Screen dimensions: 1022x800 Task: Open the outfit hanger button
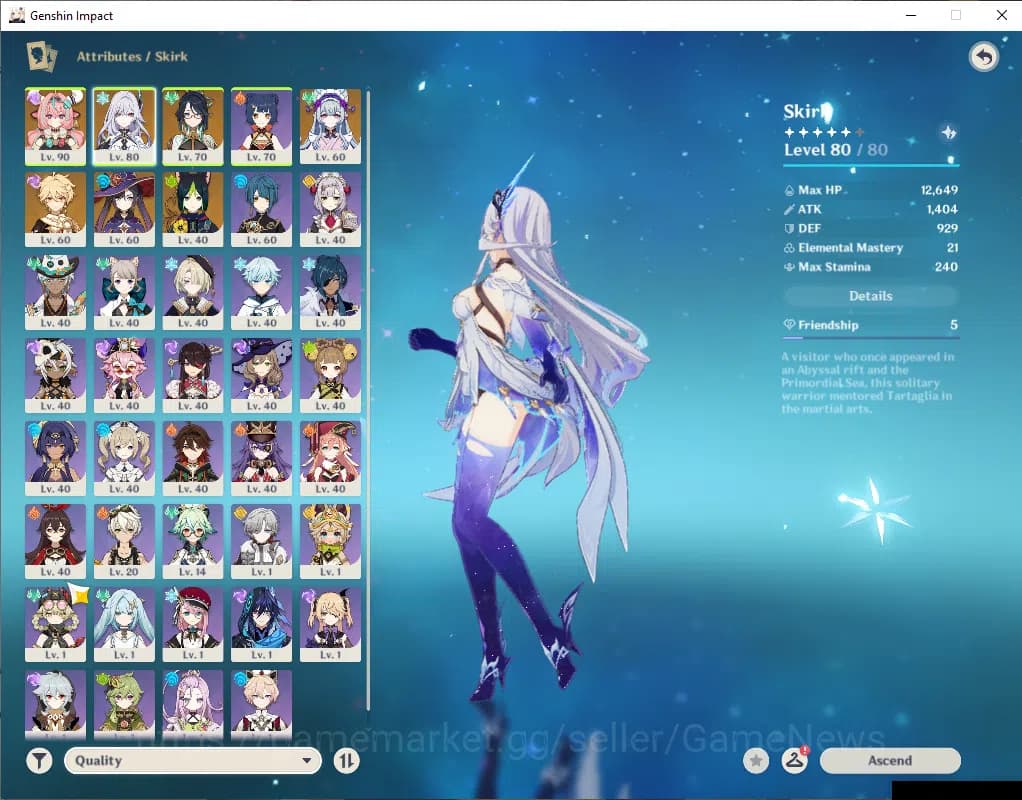click(795, 760)
